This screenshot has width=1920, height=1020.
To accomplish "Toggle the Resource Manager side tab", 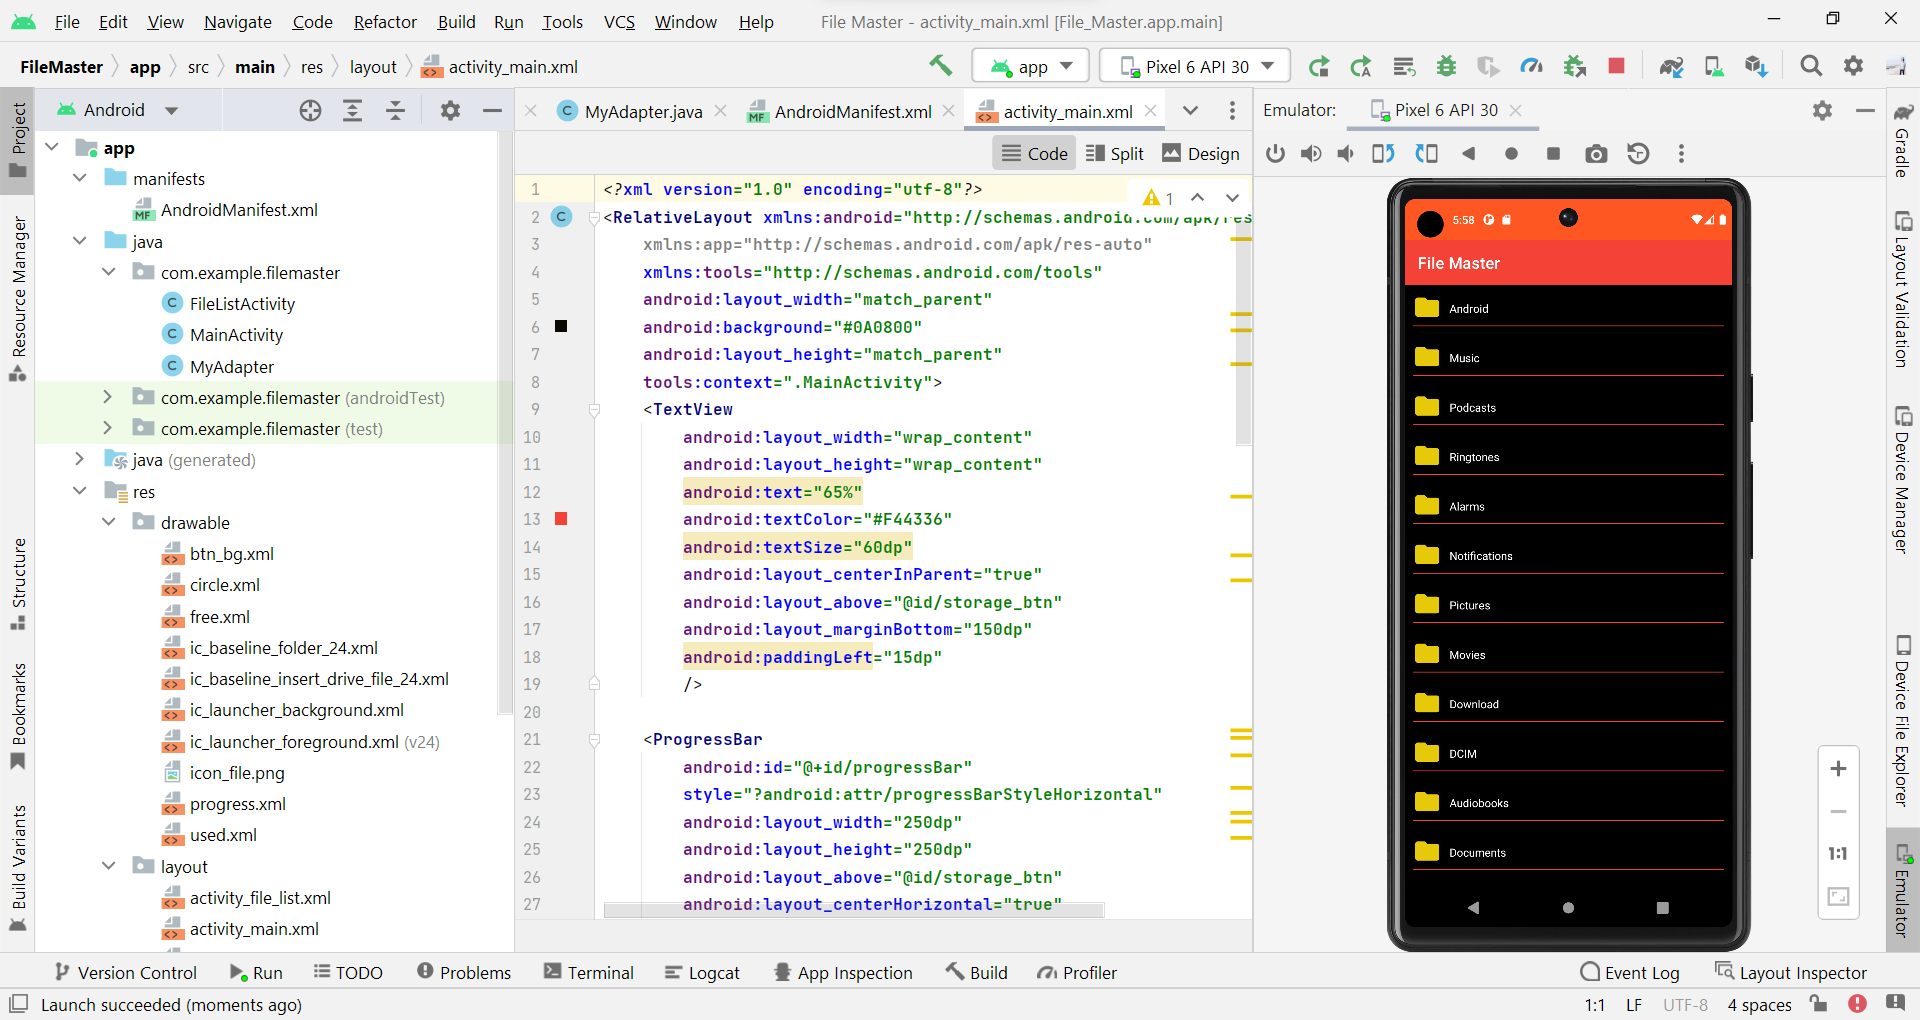I will click(x=18, y=298).
